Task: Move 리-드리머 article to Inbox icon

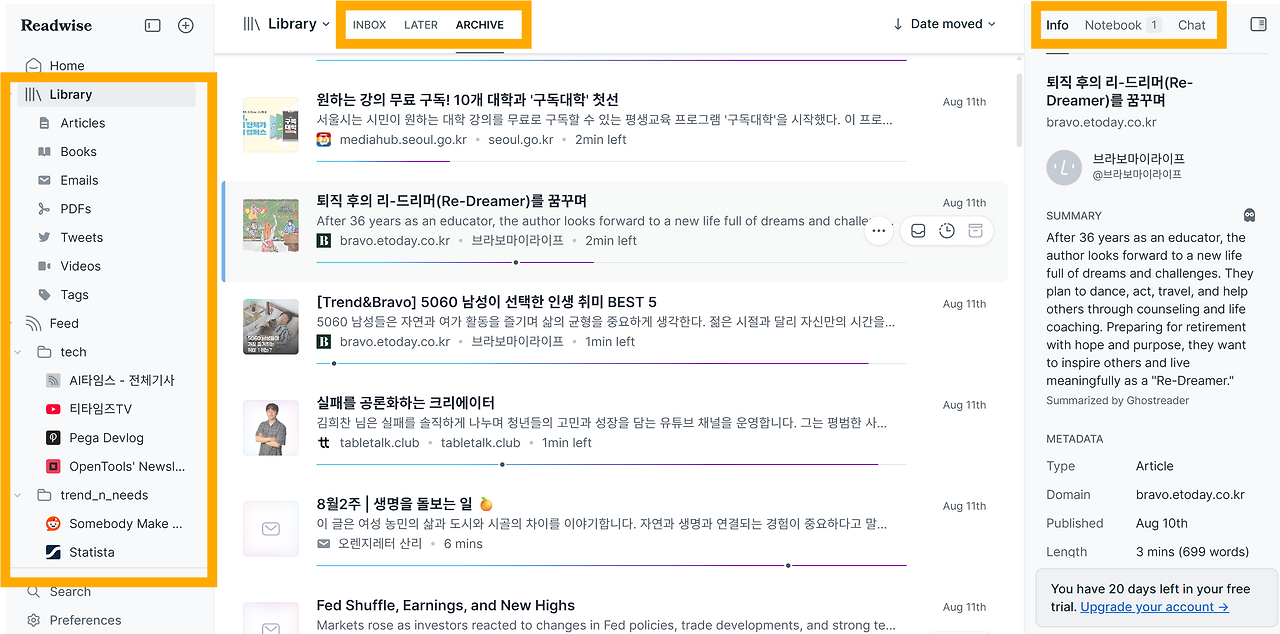Action: [918, 231]
